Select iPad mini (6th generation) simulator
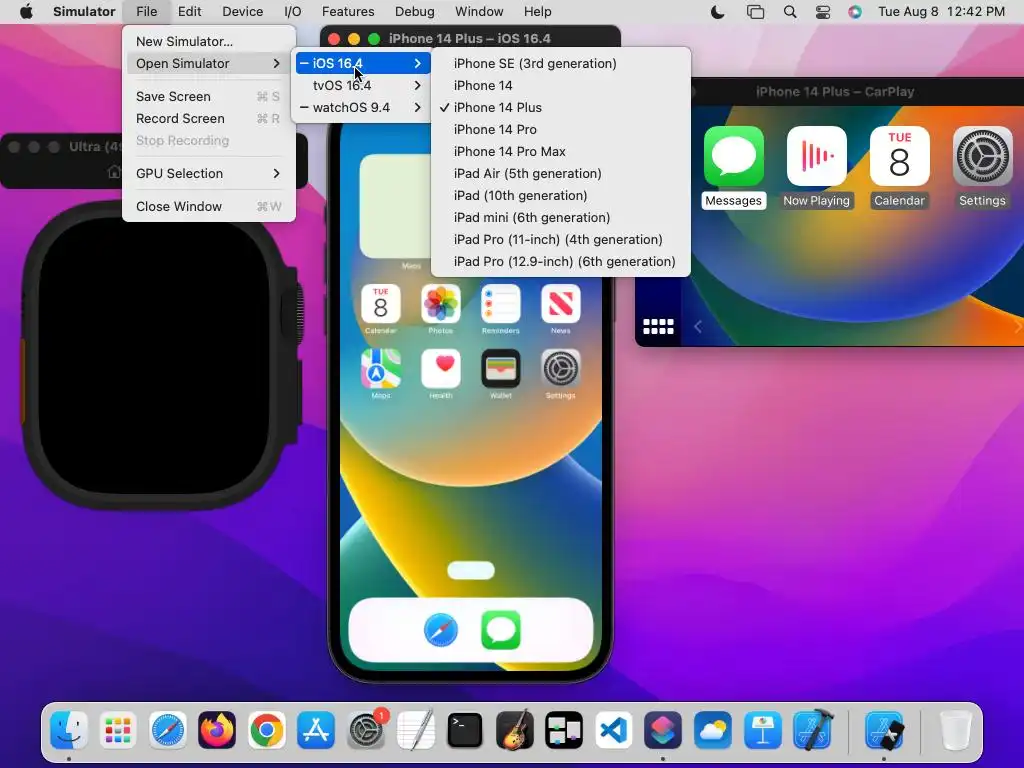 point(560,217)
